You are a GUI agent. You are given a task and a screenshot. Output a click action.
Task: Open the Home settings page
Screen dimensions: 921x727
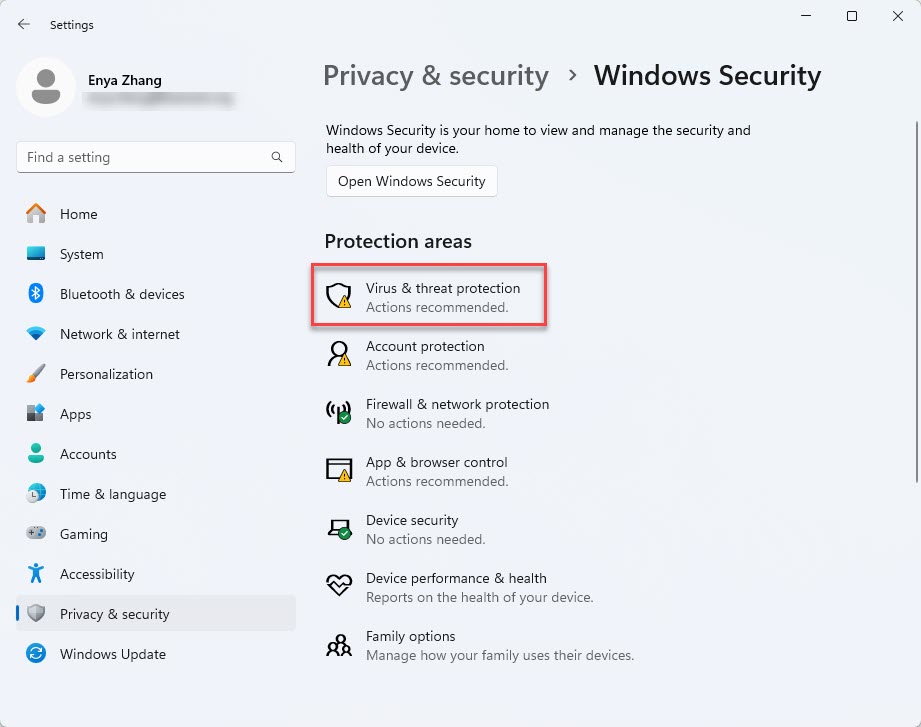(78, 214)
